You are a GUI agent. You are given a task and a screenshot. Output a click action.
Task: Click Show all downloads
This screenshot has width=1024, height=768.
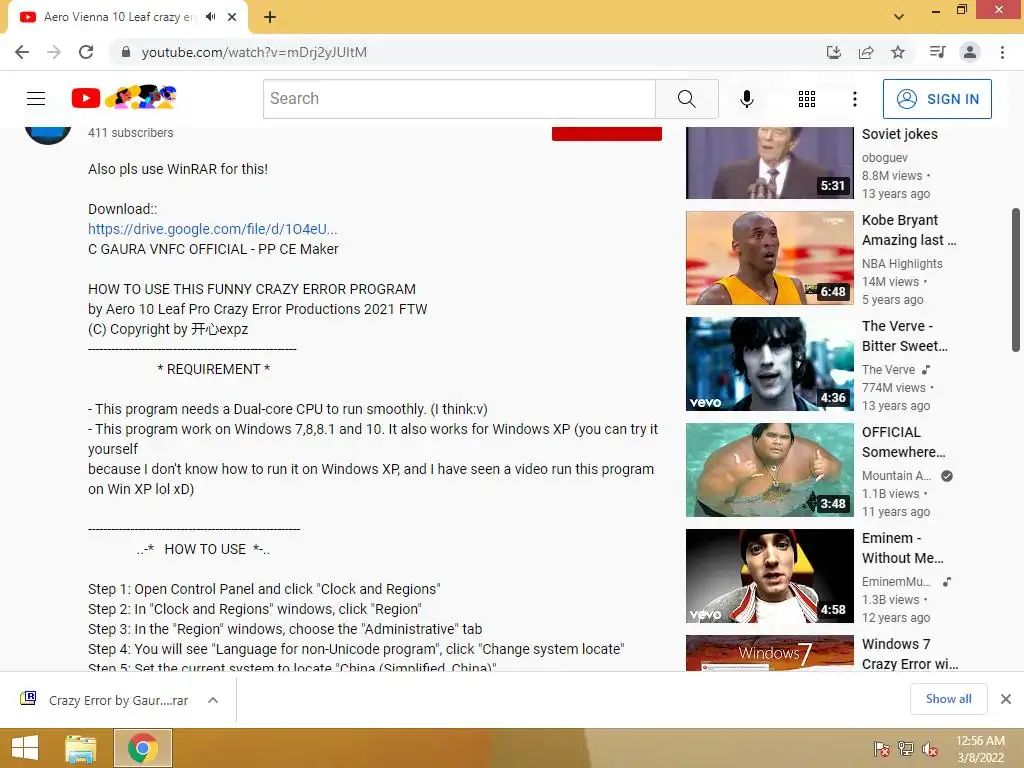[948, 699]
